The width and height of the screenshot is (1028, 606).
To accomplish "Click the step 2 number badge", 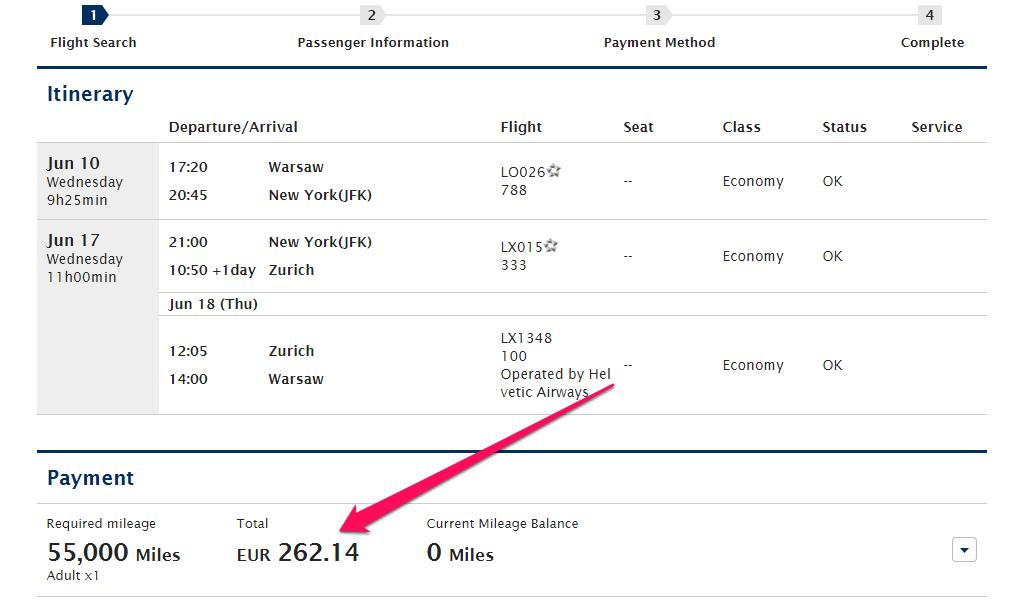I will point(372,15).
